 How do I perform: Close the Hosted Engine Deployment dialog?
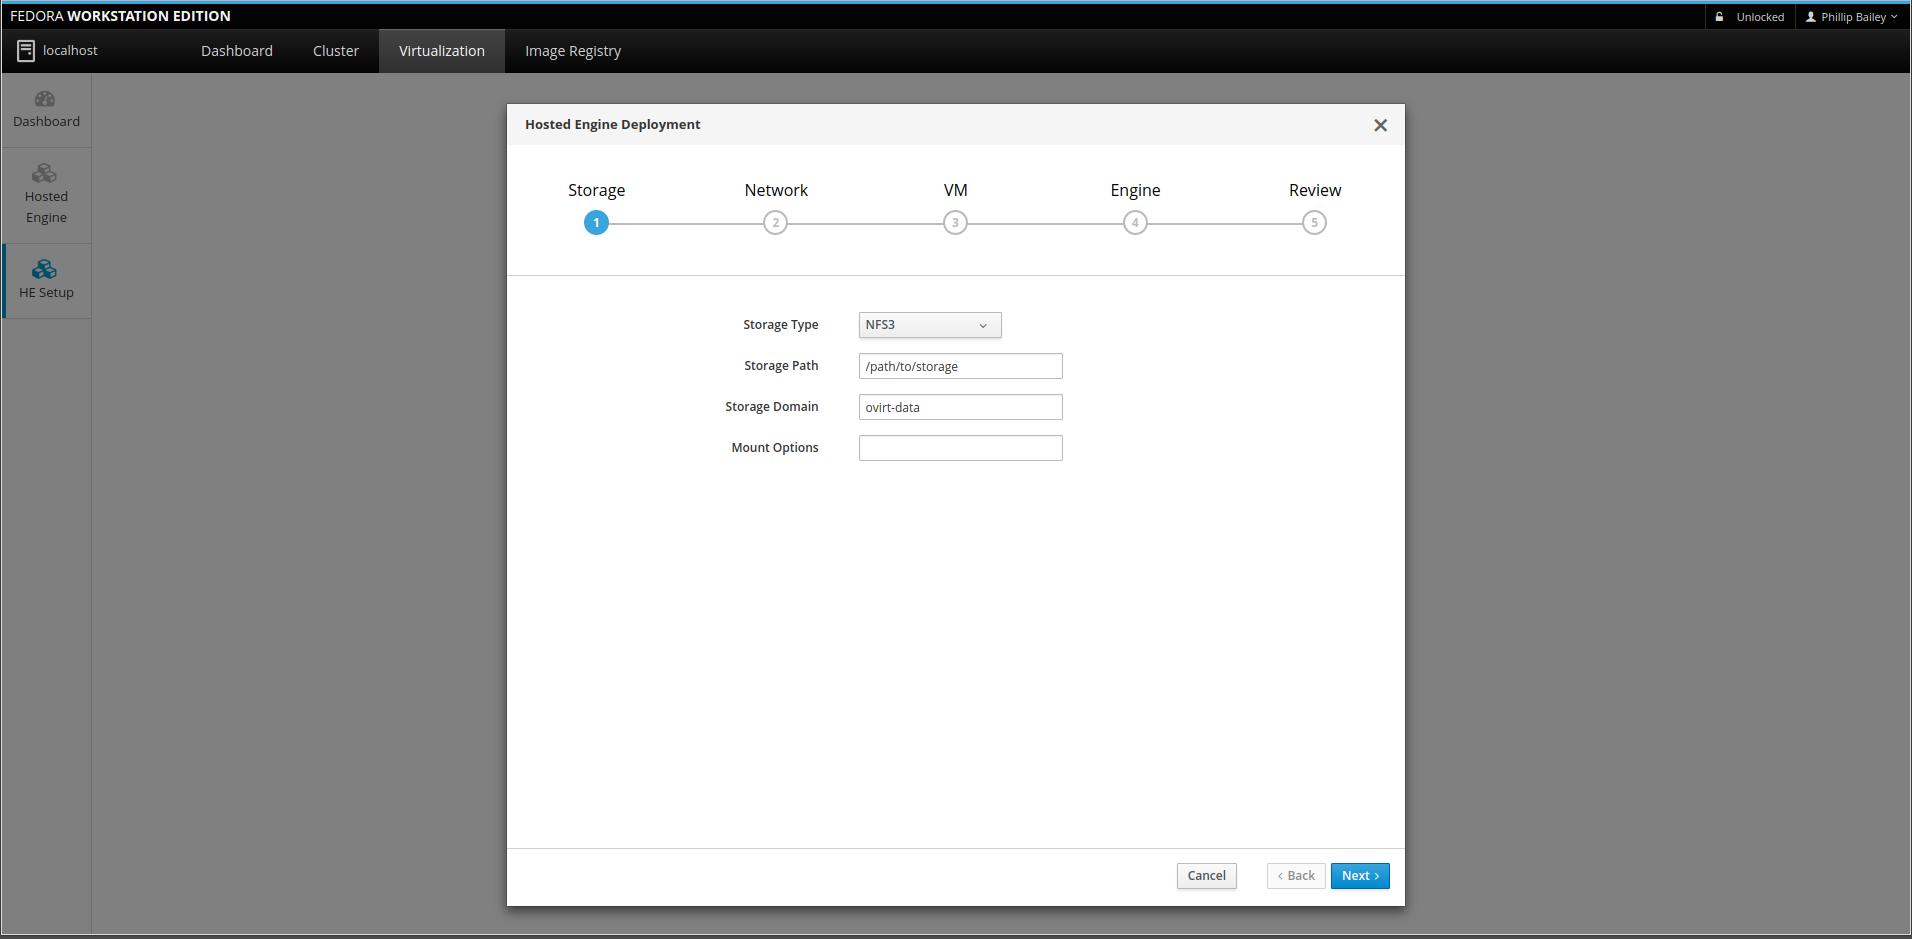tap(1380, 125)
